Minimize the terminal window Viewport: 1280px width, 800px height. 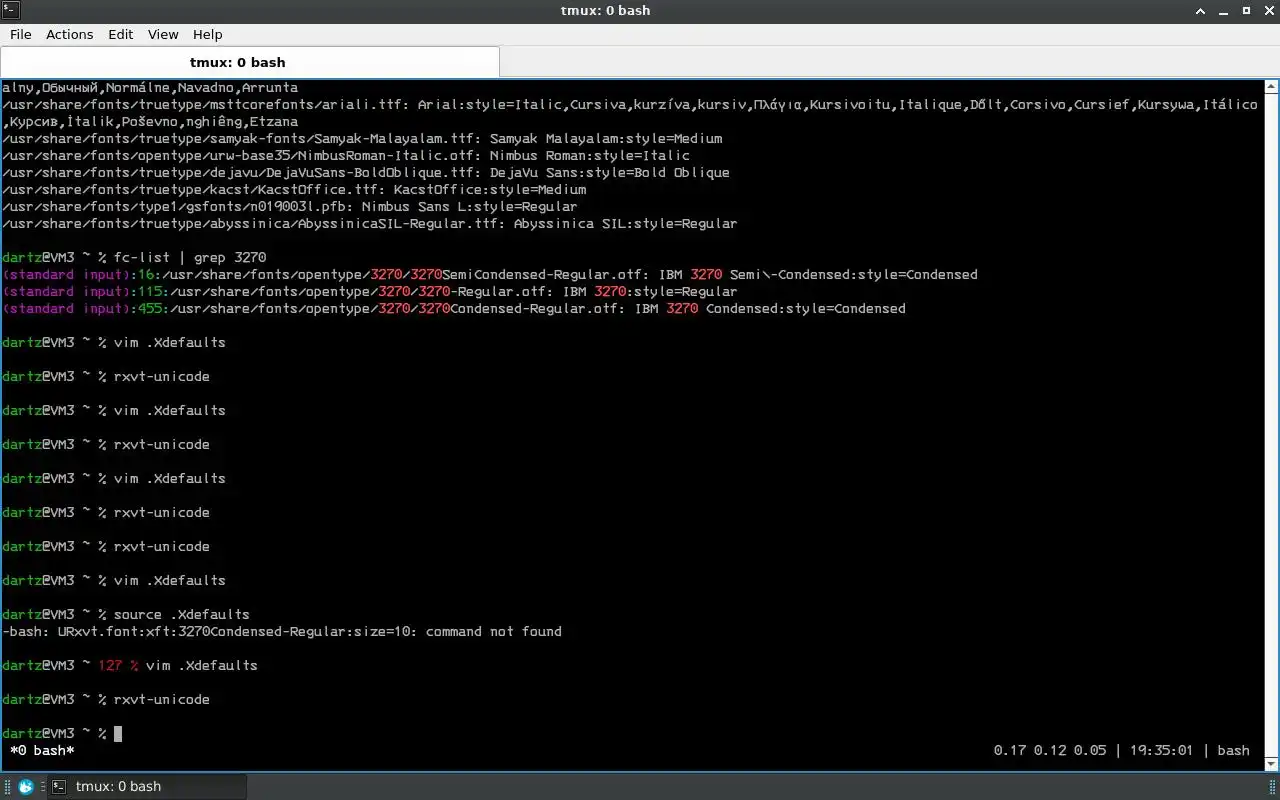coord(1223,10)
